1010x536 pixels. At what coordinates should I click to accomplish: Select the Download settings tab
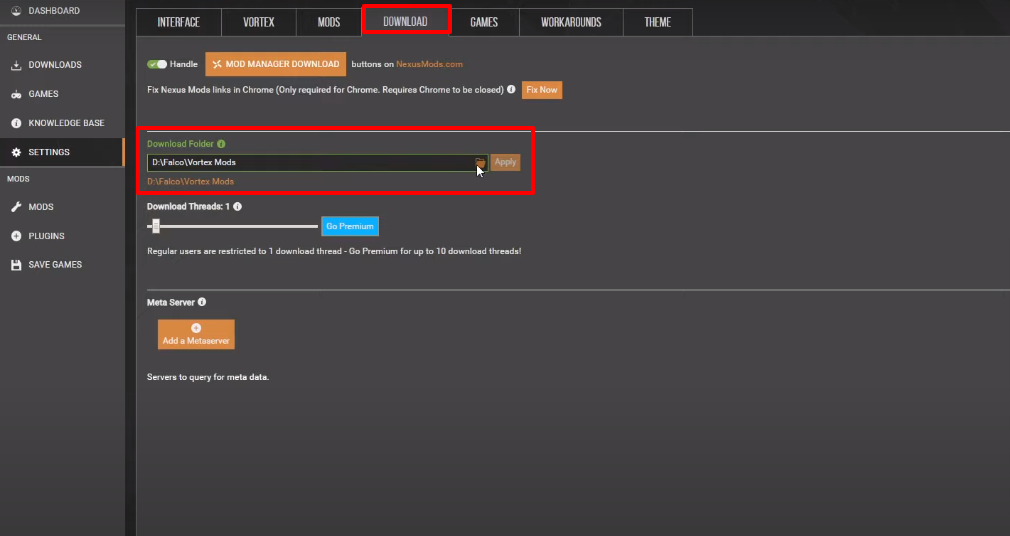405,21
